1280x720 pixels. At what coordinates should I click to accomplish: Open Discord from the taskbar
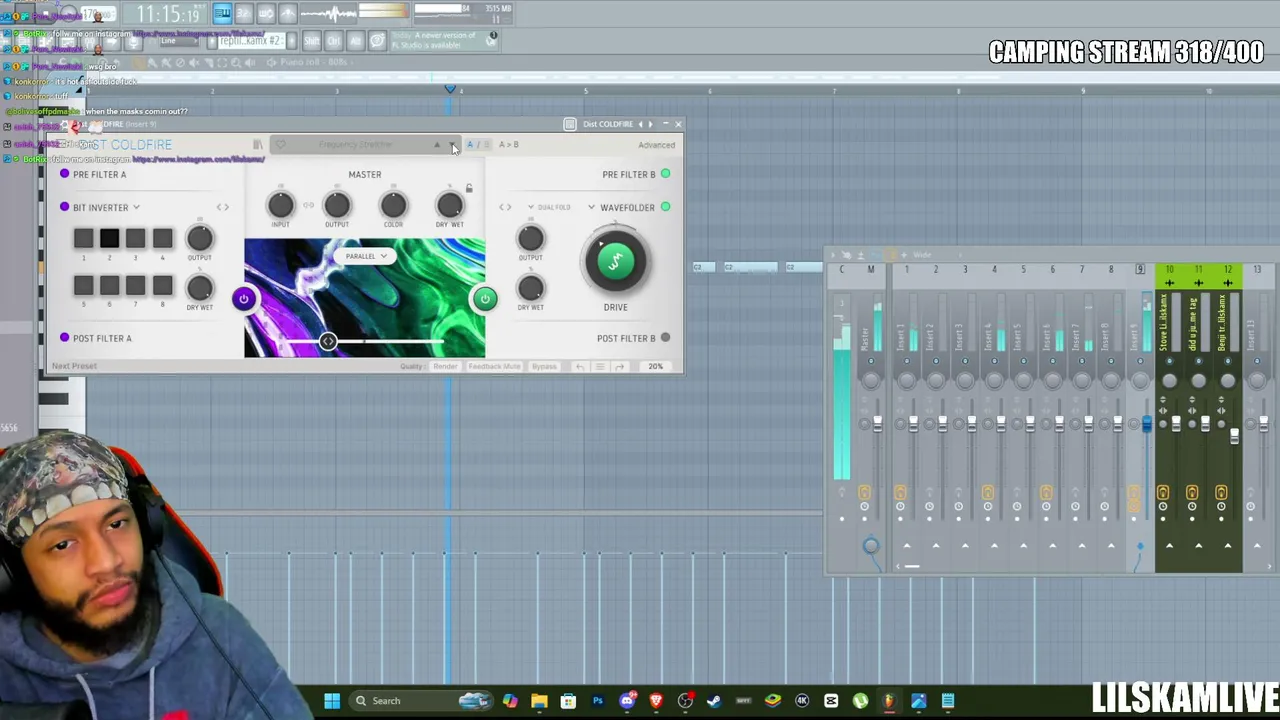(627, 701)
